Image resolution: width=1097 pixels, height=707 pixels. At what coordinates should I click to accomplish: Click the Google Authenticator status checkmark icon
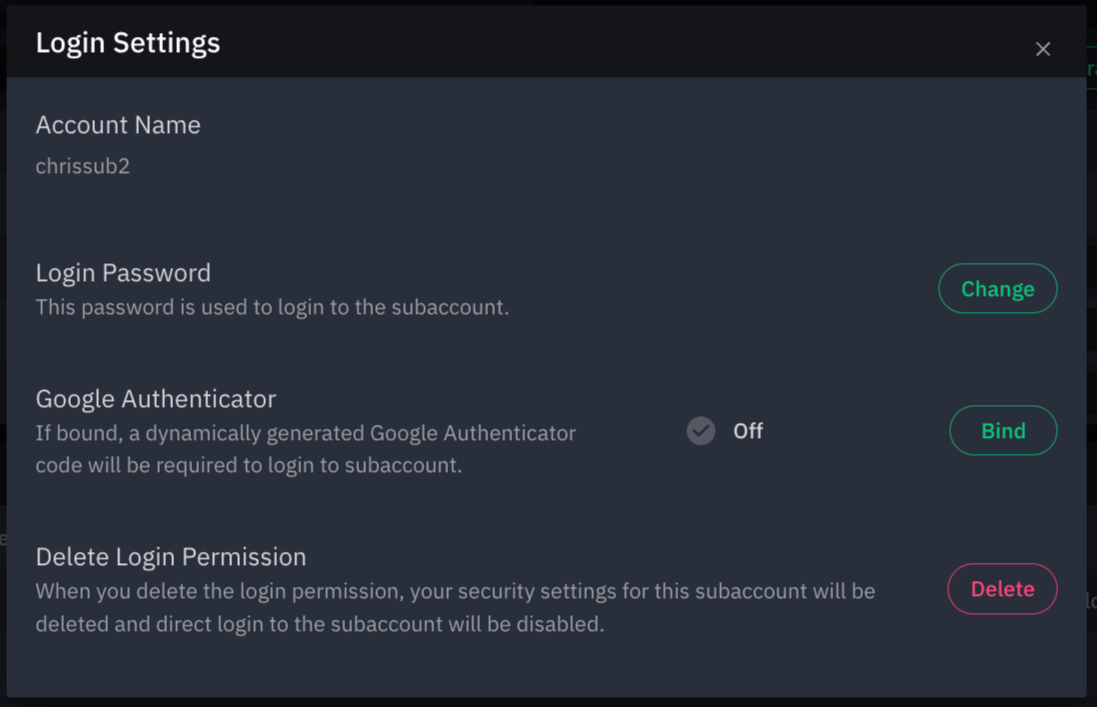coord(700,431)
